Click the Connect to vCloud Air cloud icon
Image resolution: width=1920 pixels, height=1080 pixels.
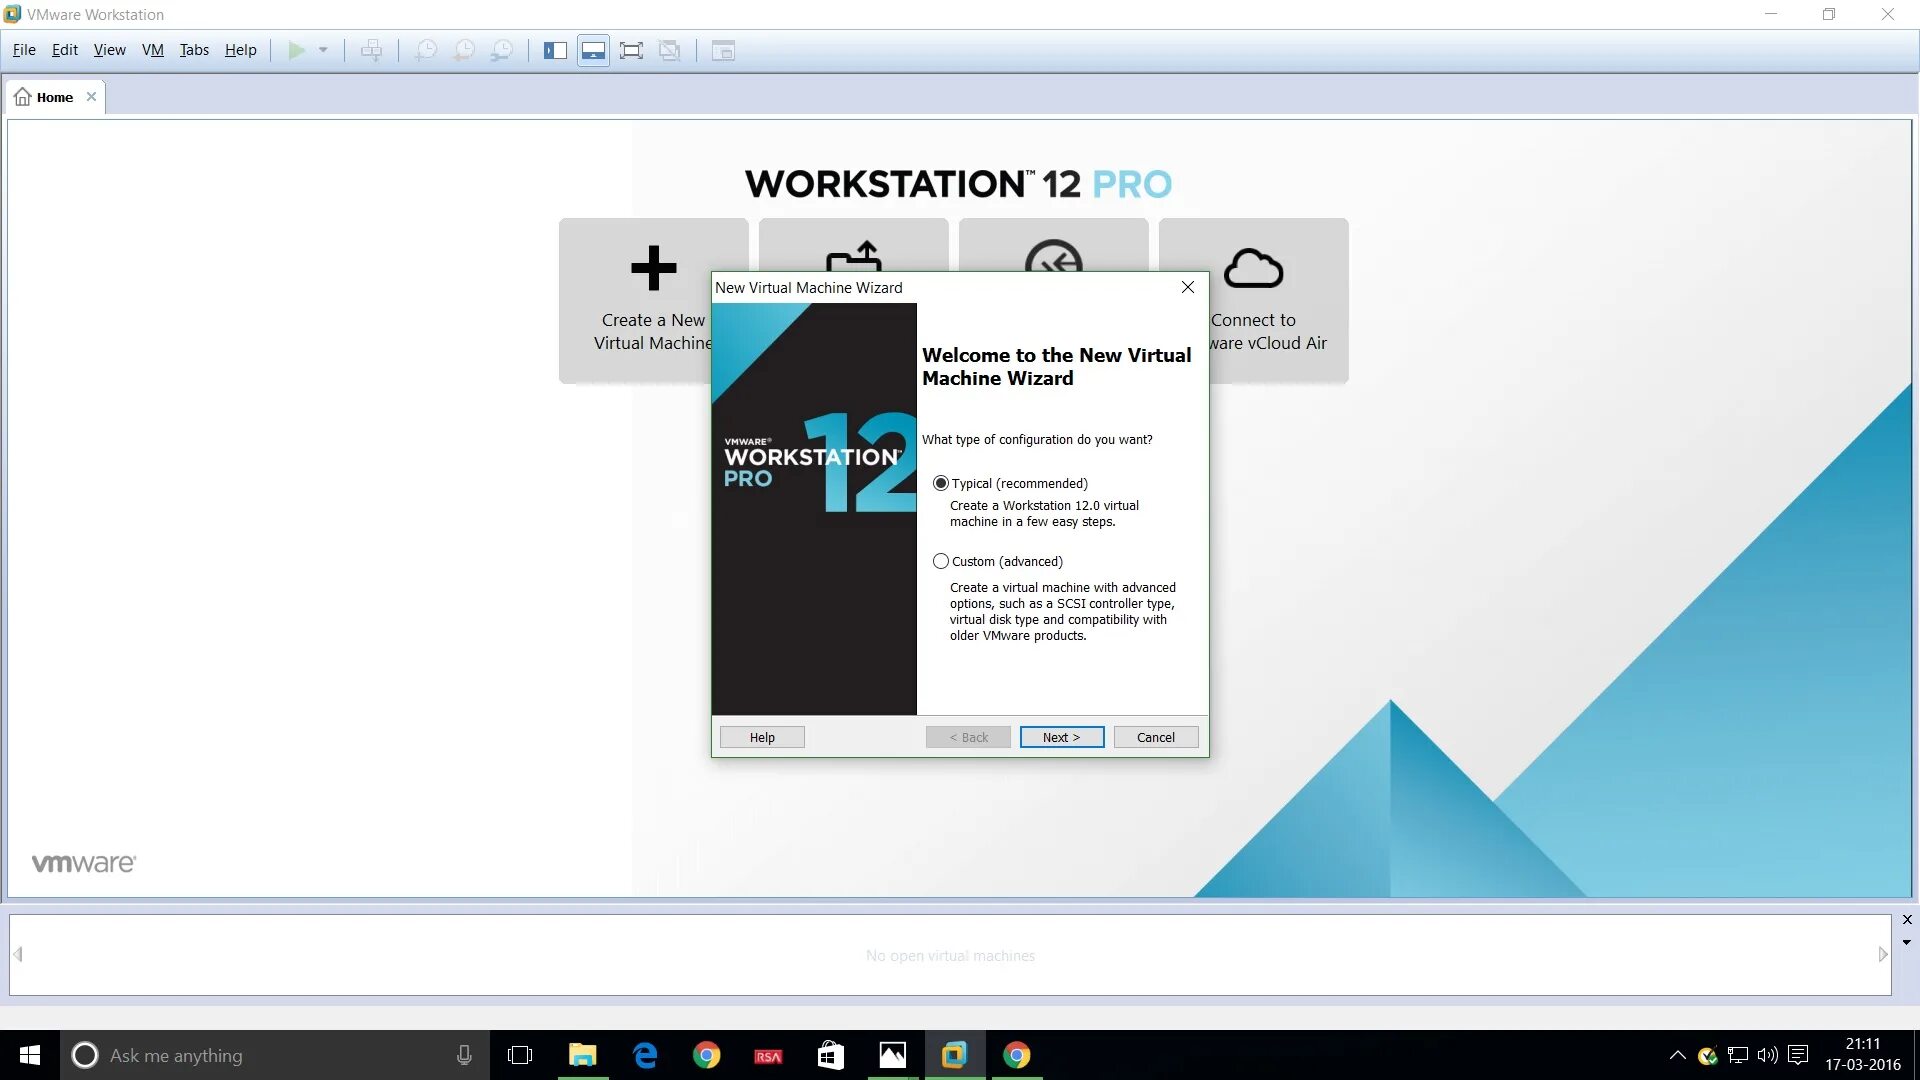point(1252,268)
